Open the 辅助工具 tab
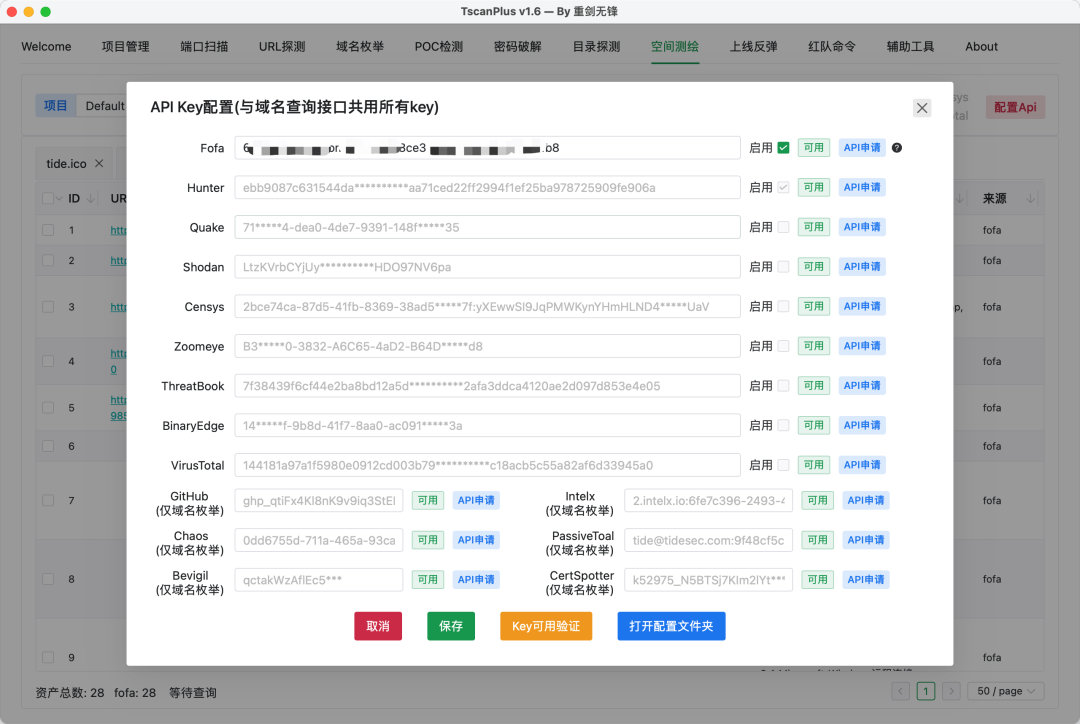 coord(911,47)
